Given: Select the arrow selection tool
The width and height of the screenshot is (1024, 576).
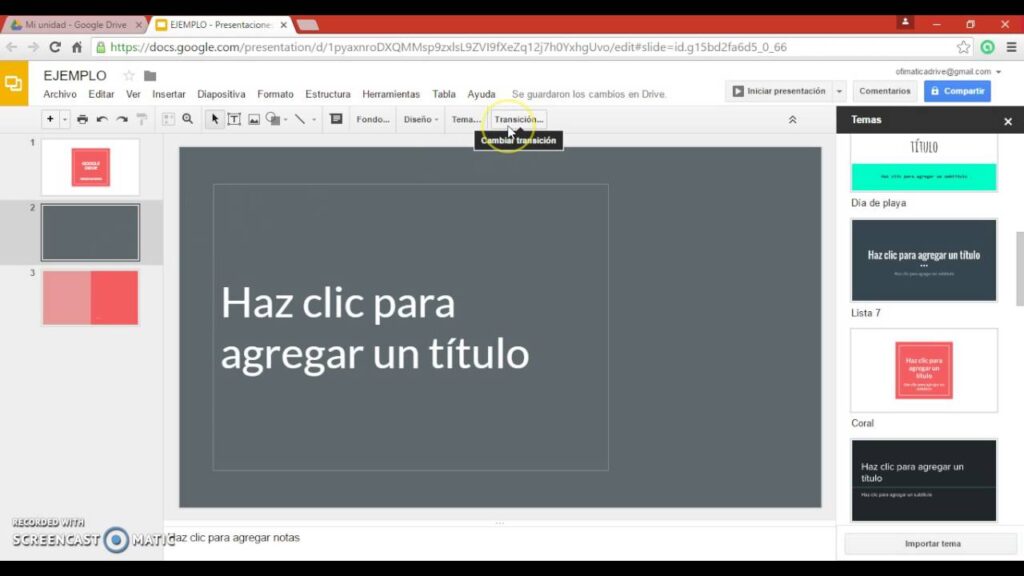Looking at the screenshot, I should point(214,119).
